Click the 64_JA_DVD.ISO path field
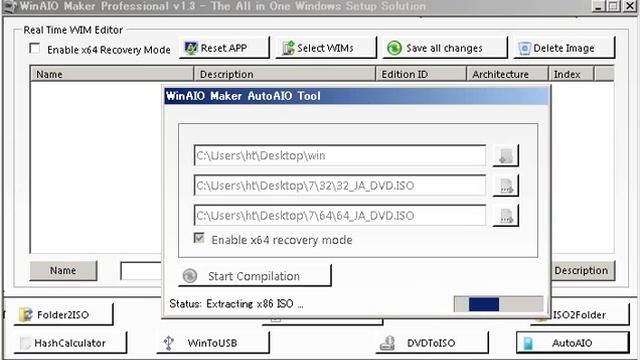 340,215
